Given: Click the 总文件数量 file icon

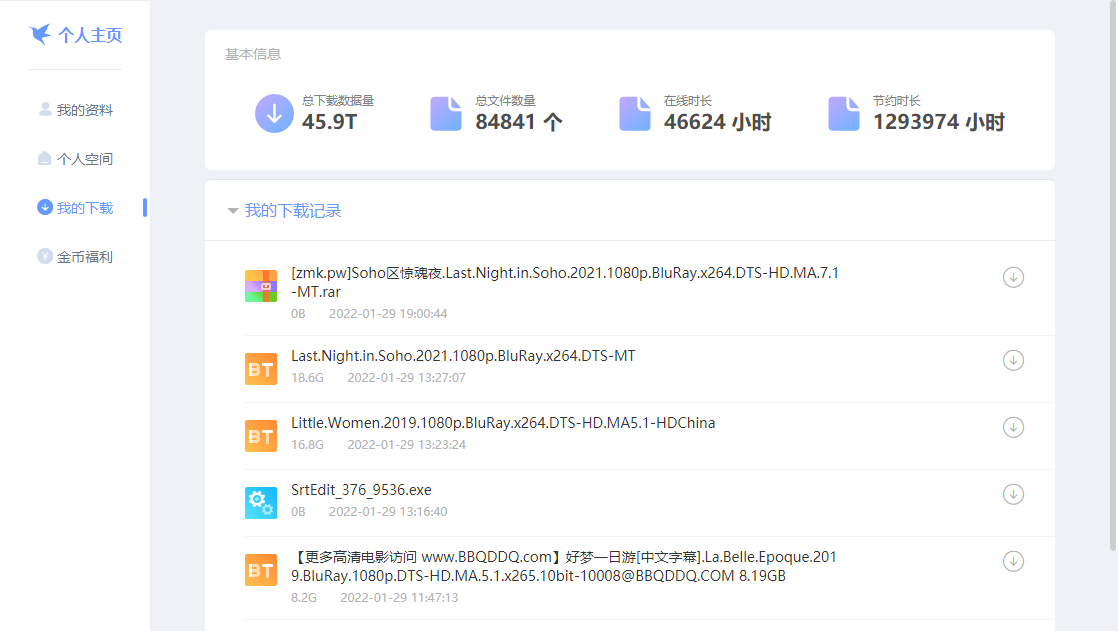Looking at the screenshot, I should [446, 114].
